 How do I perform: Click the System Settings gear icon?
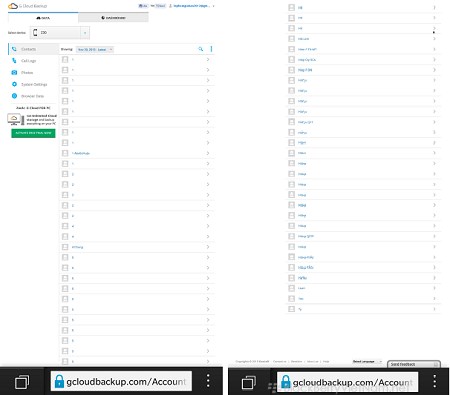[x=14, y=84]
